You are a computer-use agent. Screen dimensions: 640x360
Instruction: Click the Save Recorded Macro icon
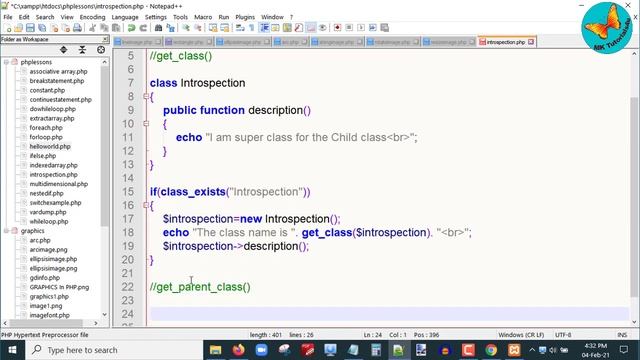(384, 28)
